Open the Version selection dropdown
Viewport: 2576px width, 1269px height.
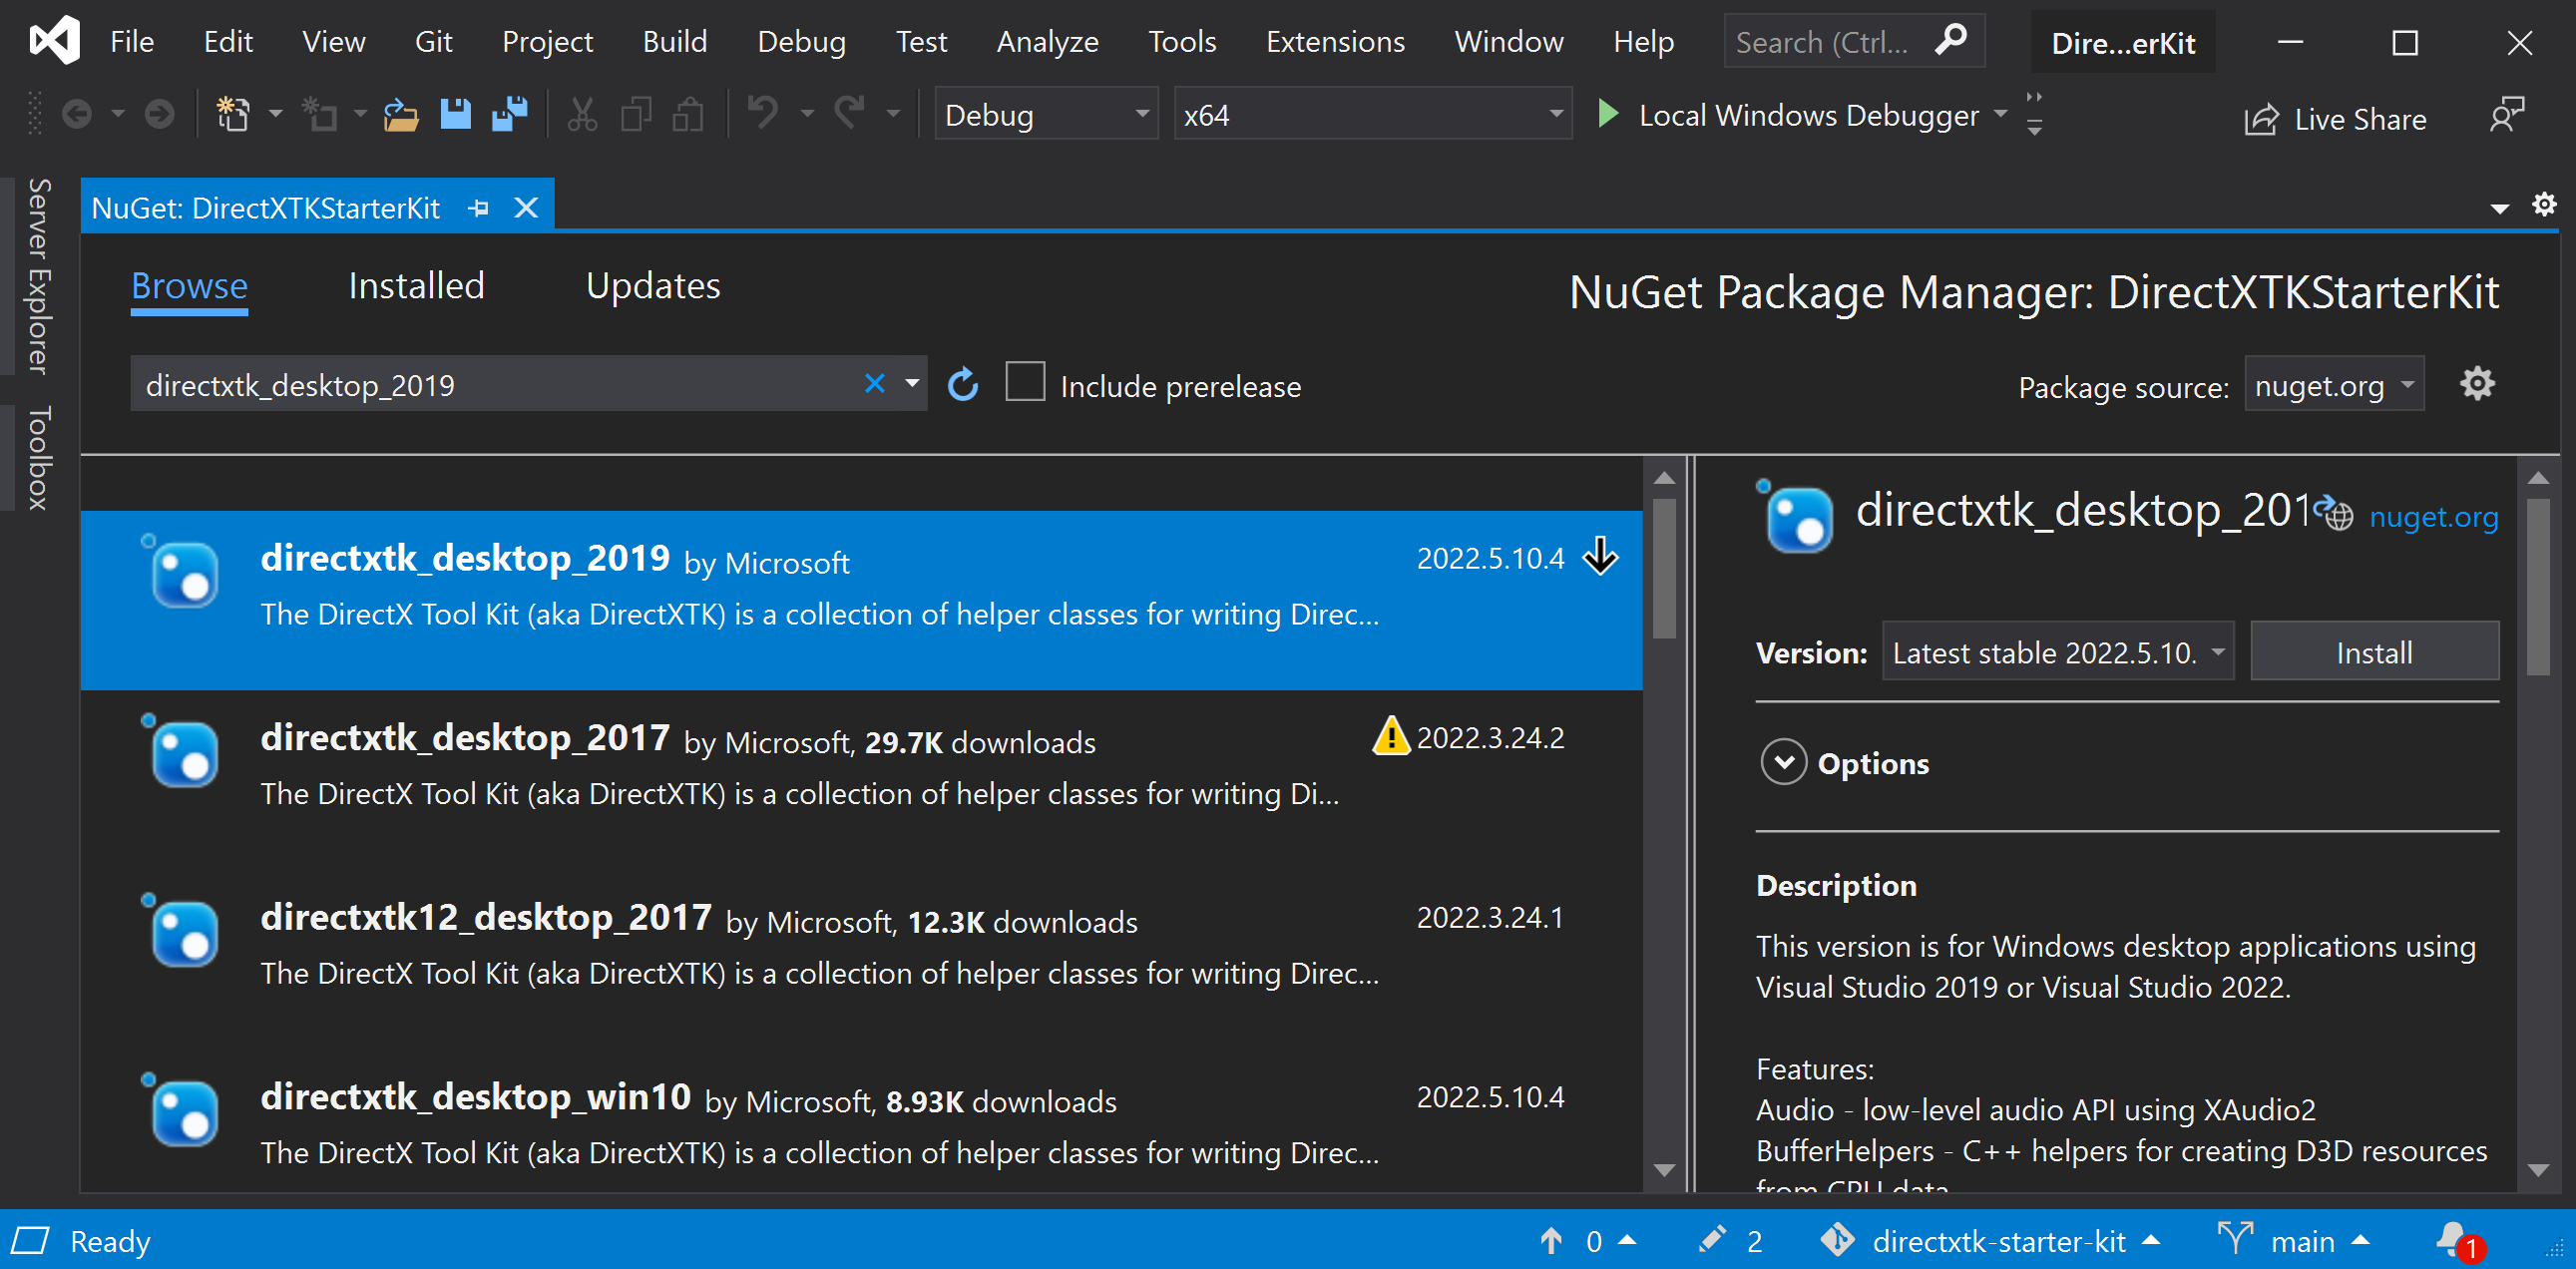tap(2058, 652)
